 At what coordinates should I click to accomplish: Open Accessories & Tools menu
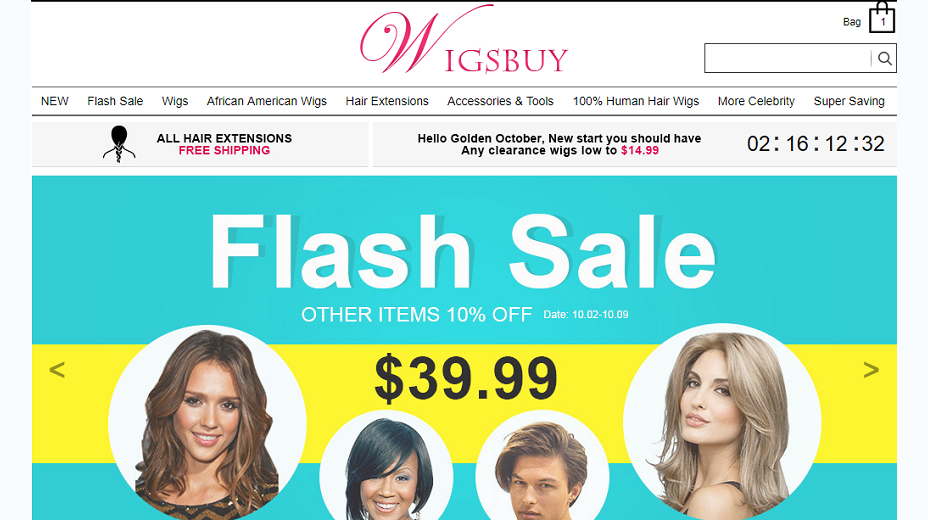pyautogui.click(x=500, y=101)
